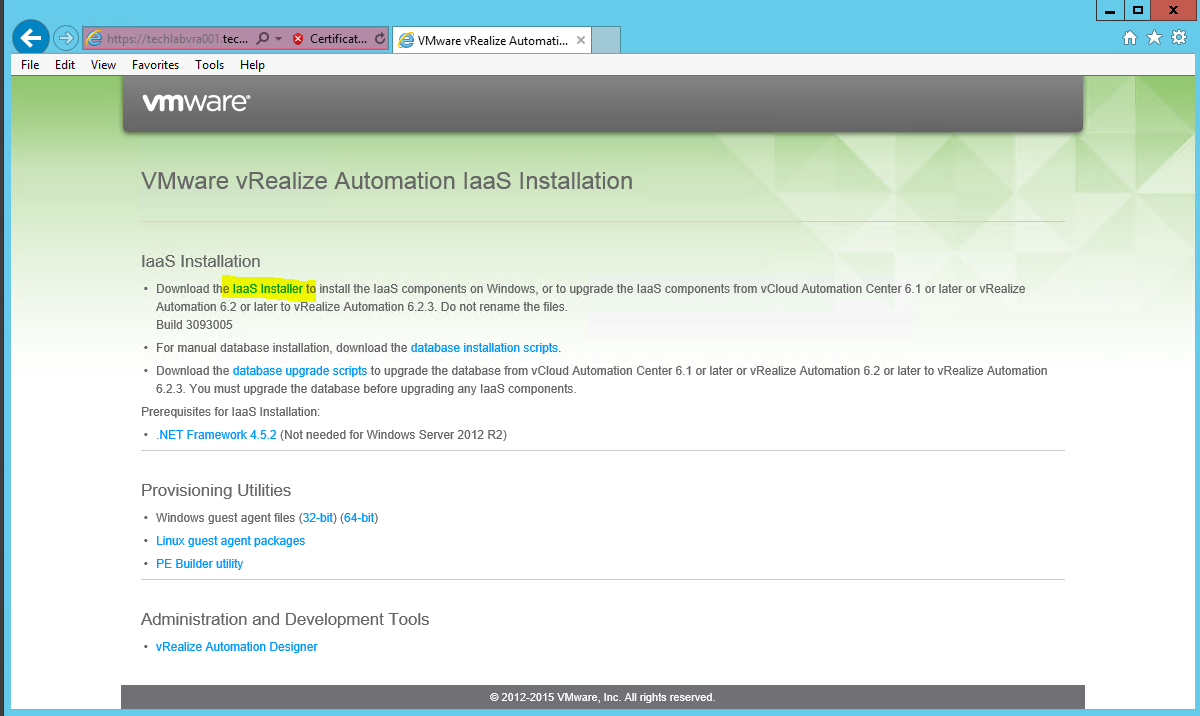Open the Edit menu

click(x=65, y=65)
